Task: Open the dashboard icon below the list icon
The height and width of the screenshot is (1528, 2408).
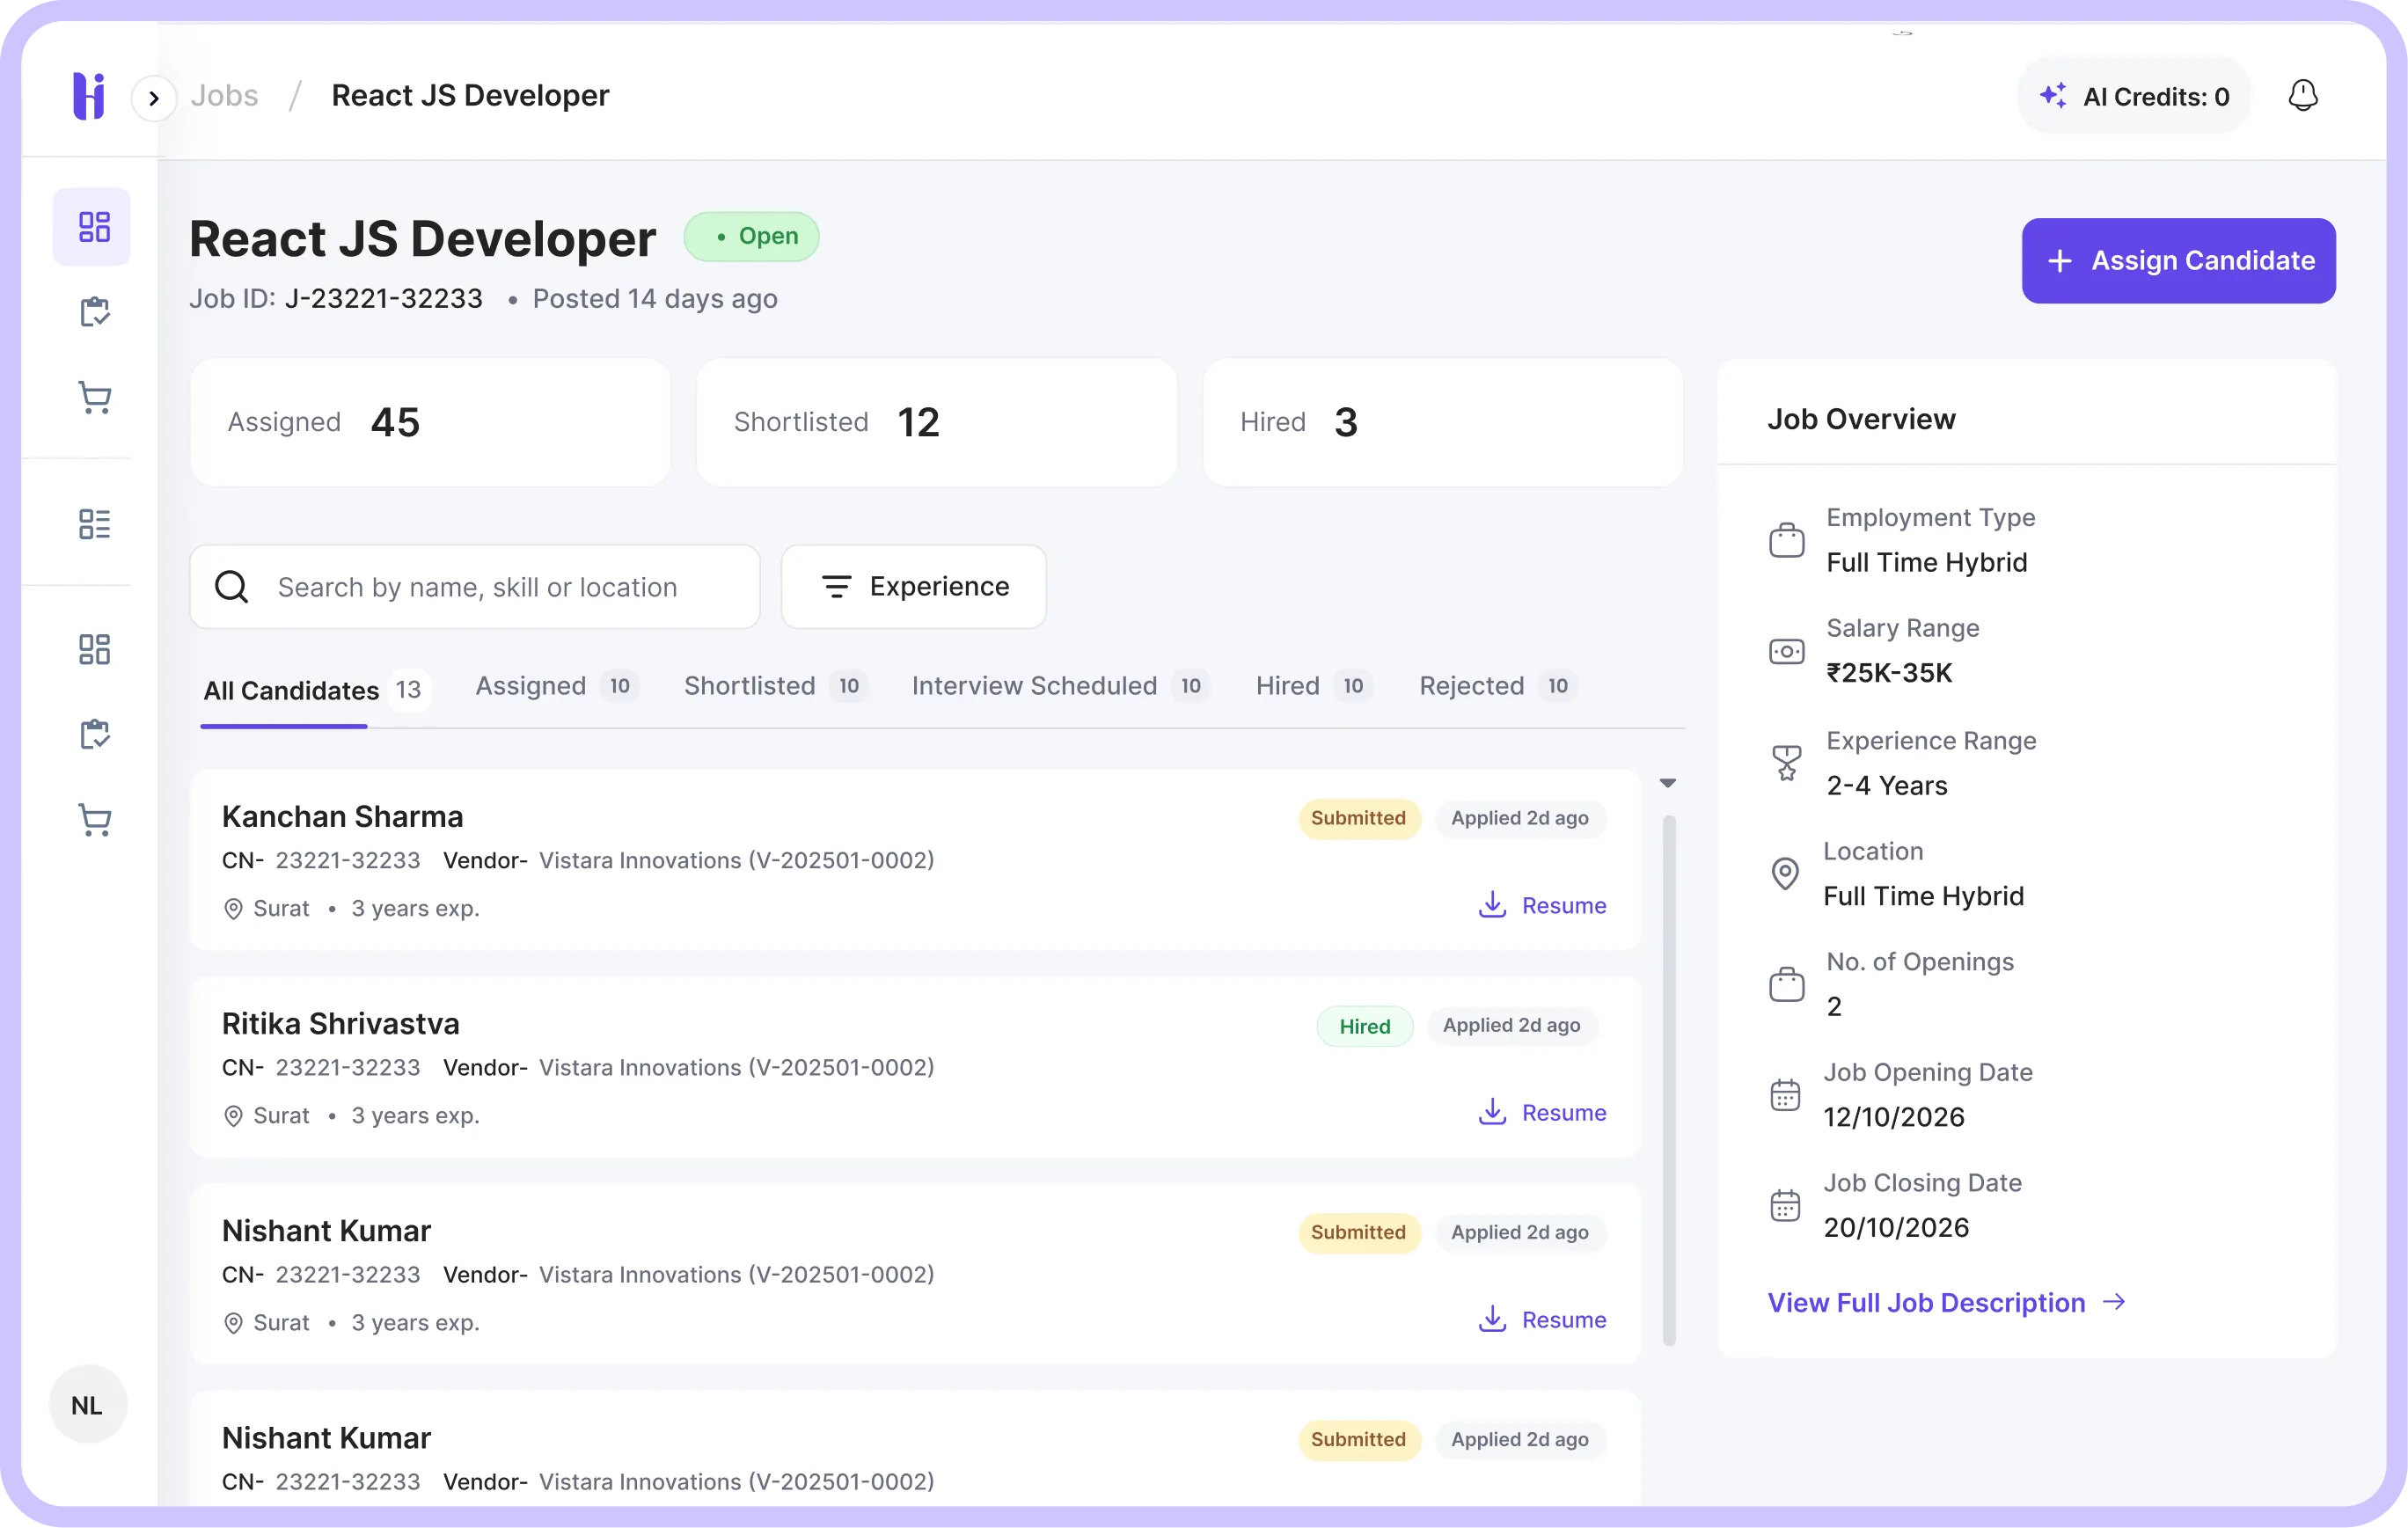Action: click(94, 650)
